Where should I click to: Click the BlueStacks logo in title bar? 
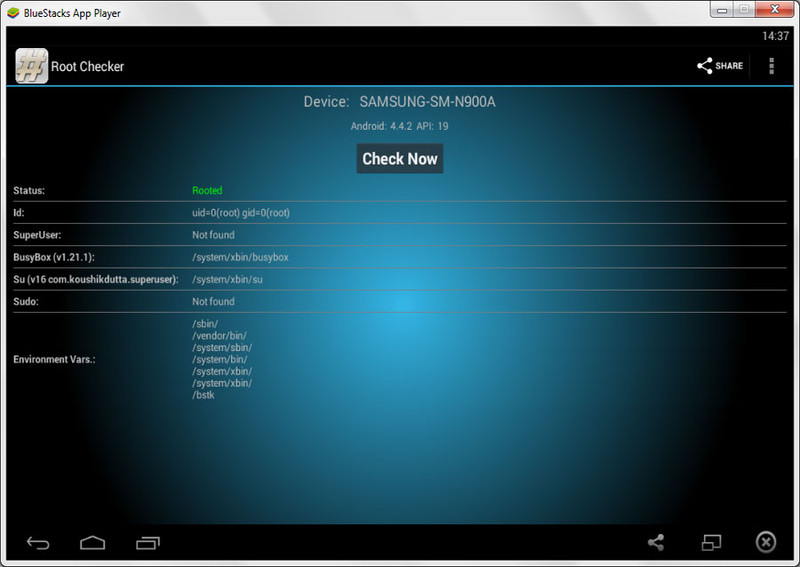pyautogui.click(x=13, y=13)
